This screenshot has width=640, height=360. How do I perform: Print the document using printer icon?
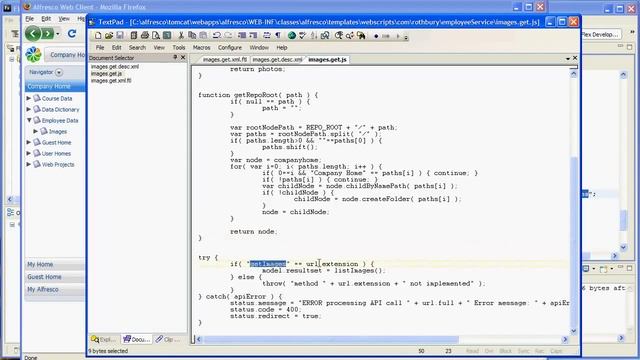tap(144, 36)
